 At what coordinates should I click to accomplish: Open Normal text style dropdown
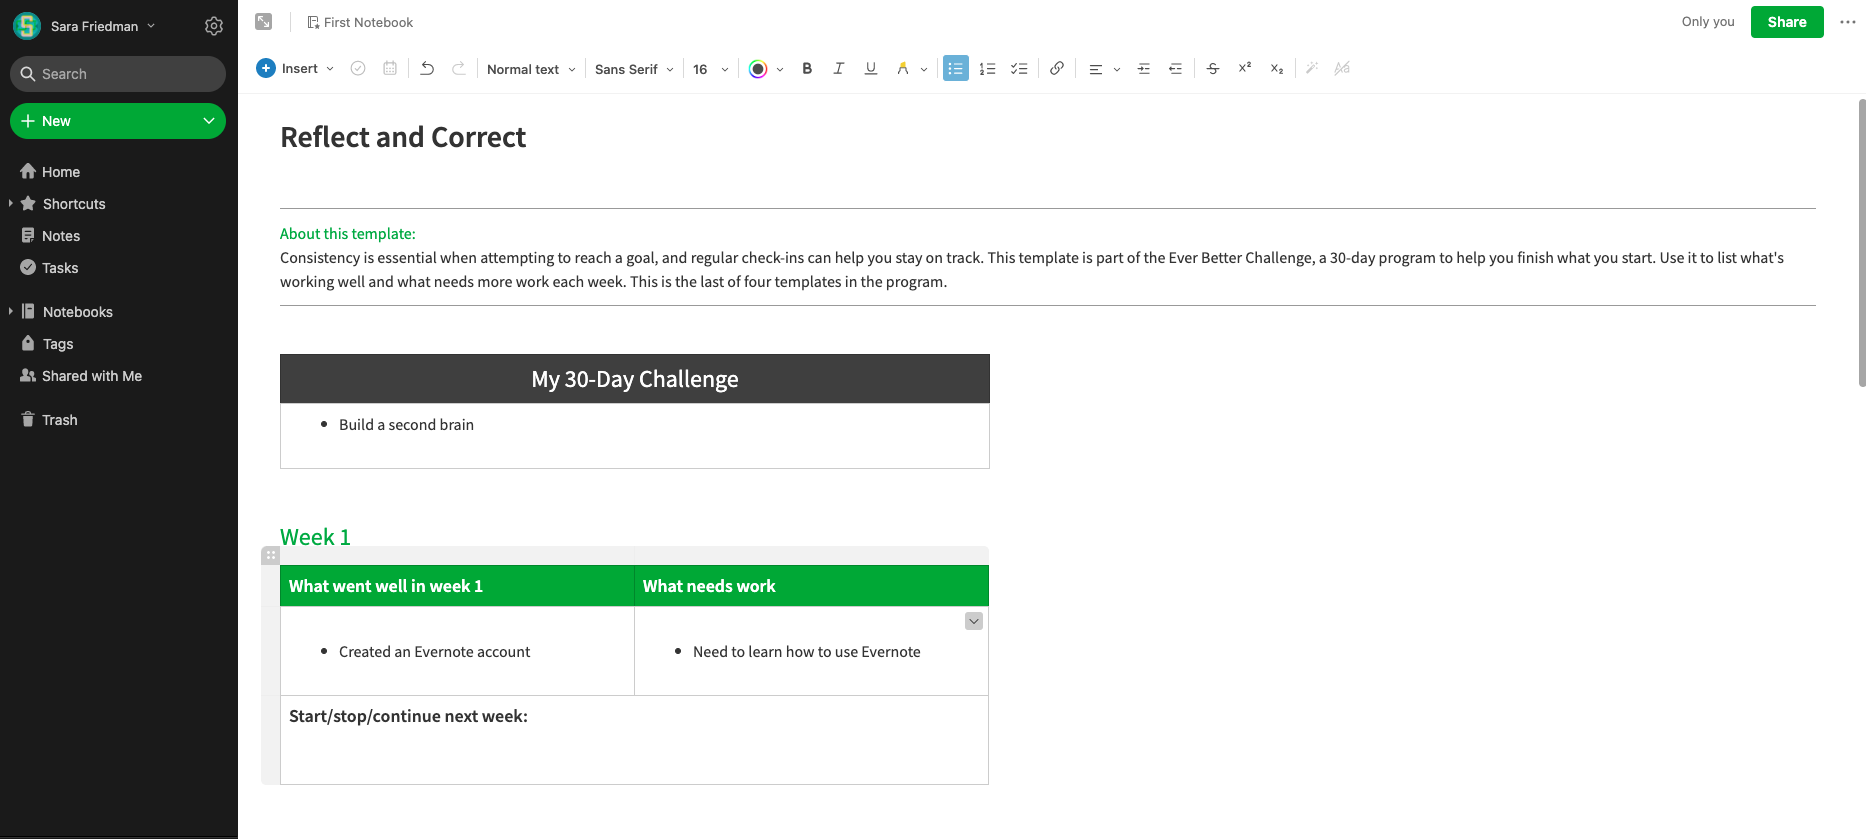531,69
